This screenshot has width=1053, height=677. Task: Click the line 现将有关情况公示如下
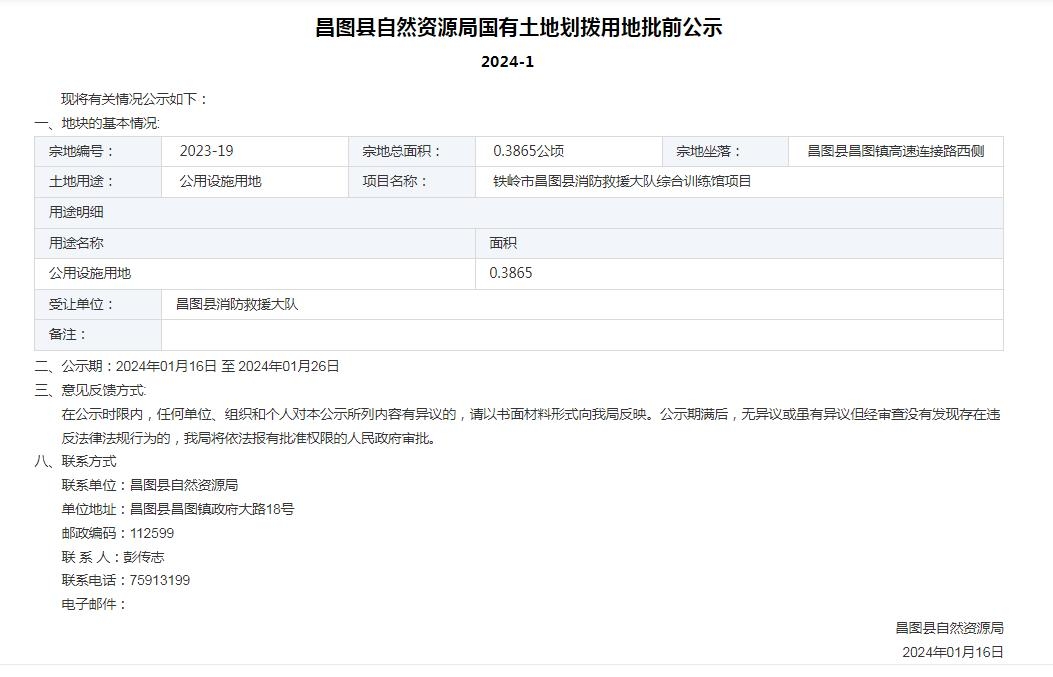coord(134,99)
